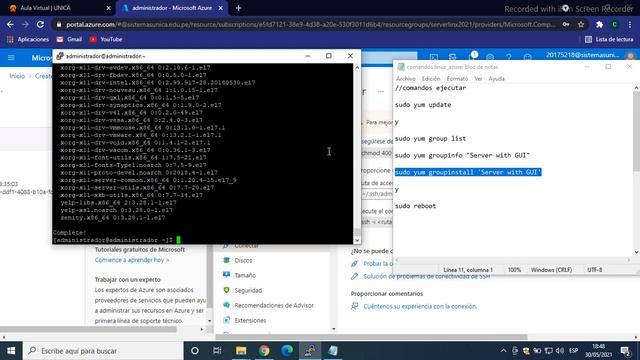The width and height of the screenshot is (640, 360).
Task: Click UTF-8 status bar entry
Action: [x=594, y=270]
